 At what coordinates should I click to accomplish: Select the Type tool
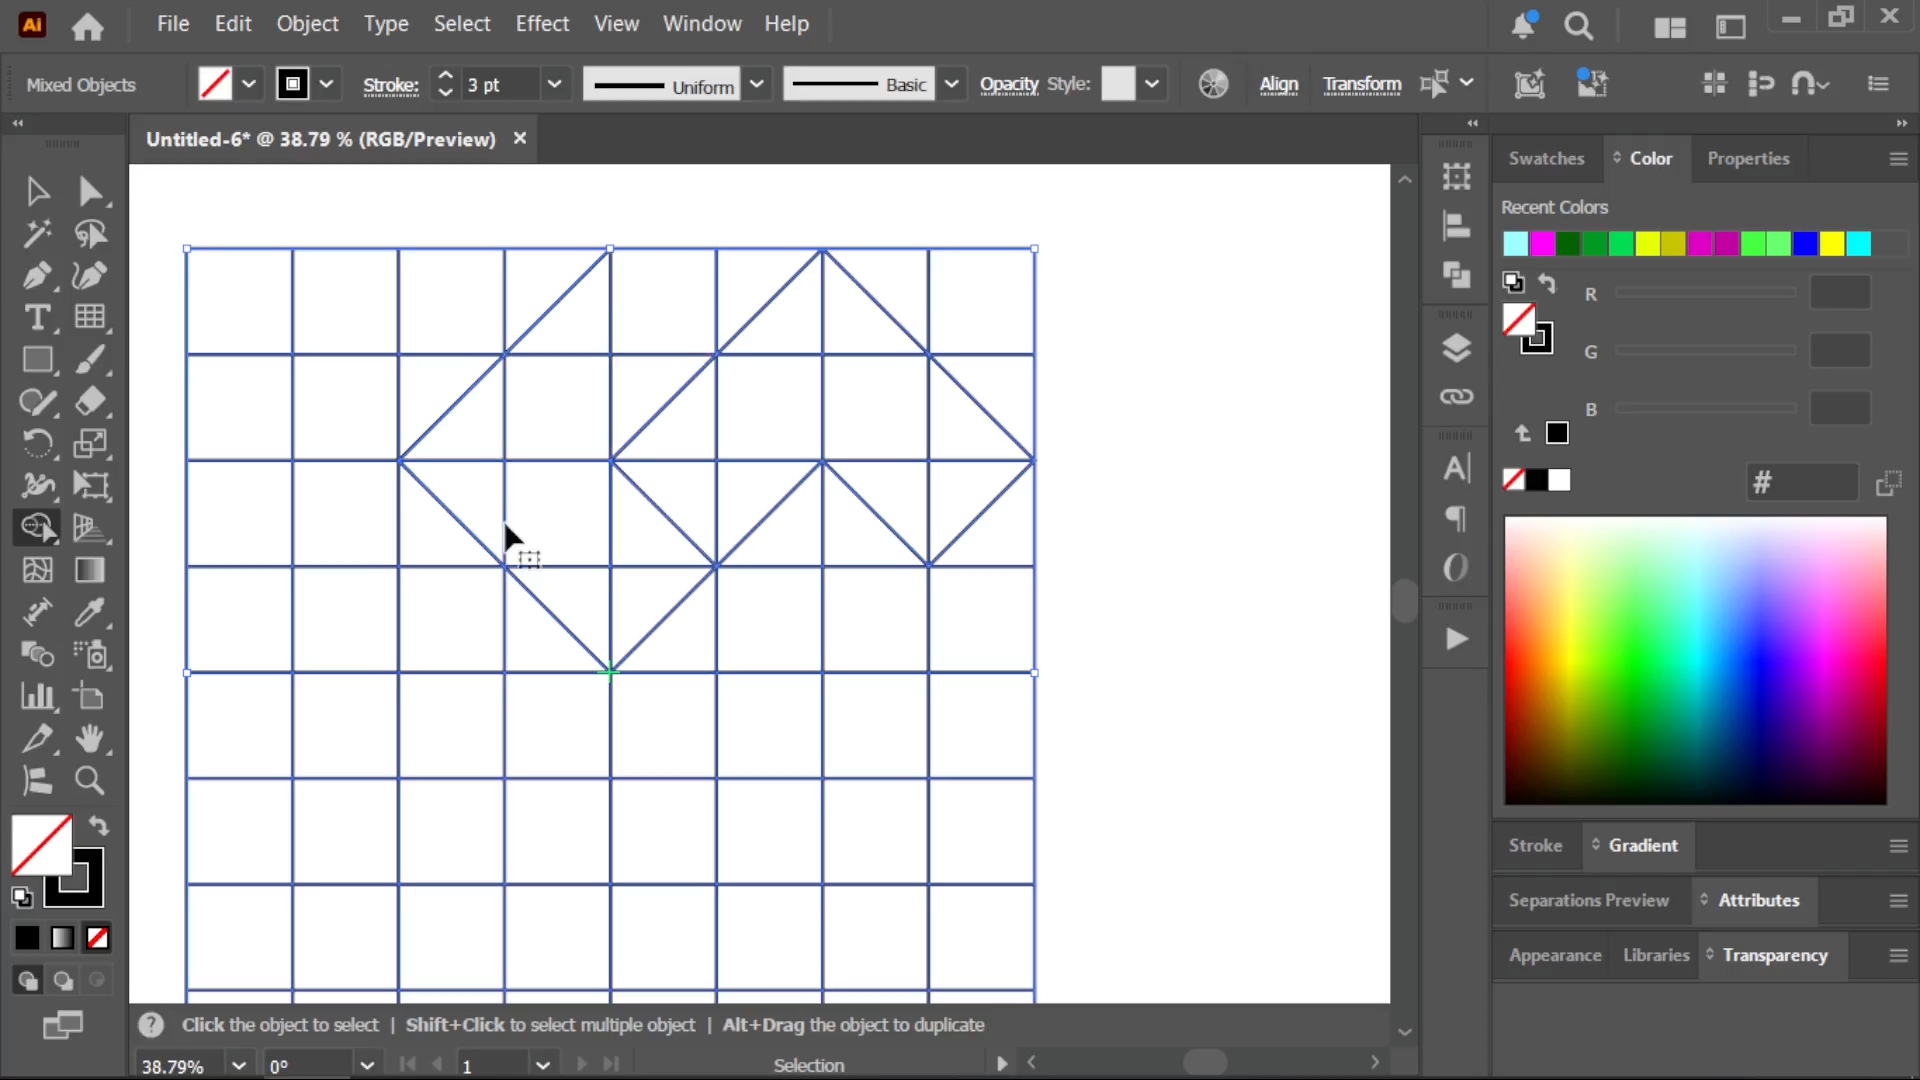[37, 318]
